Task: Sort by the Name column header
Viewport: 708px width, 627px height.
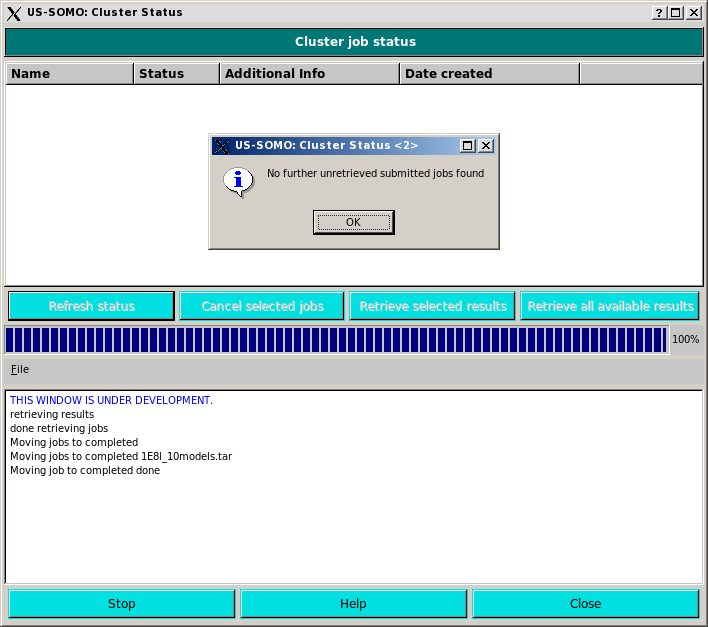Action: point(70,74)
